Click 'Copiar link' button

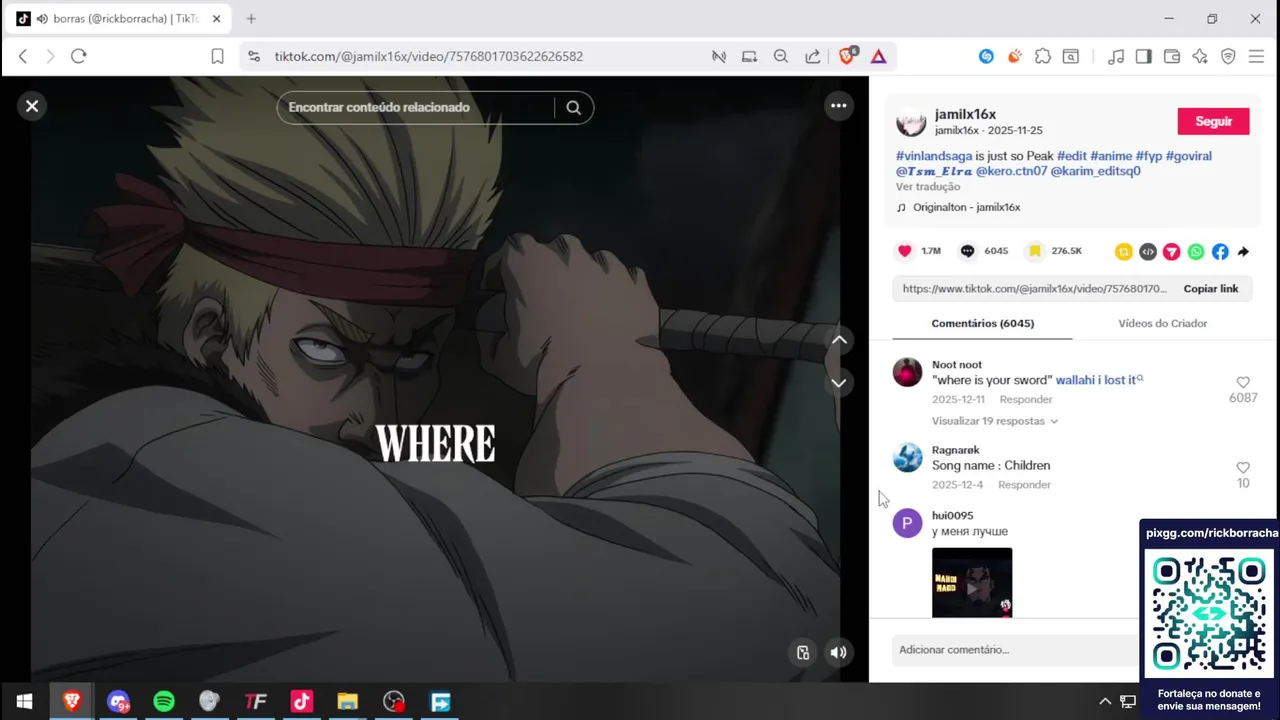[1211, 289]
